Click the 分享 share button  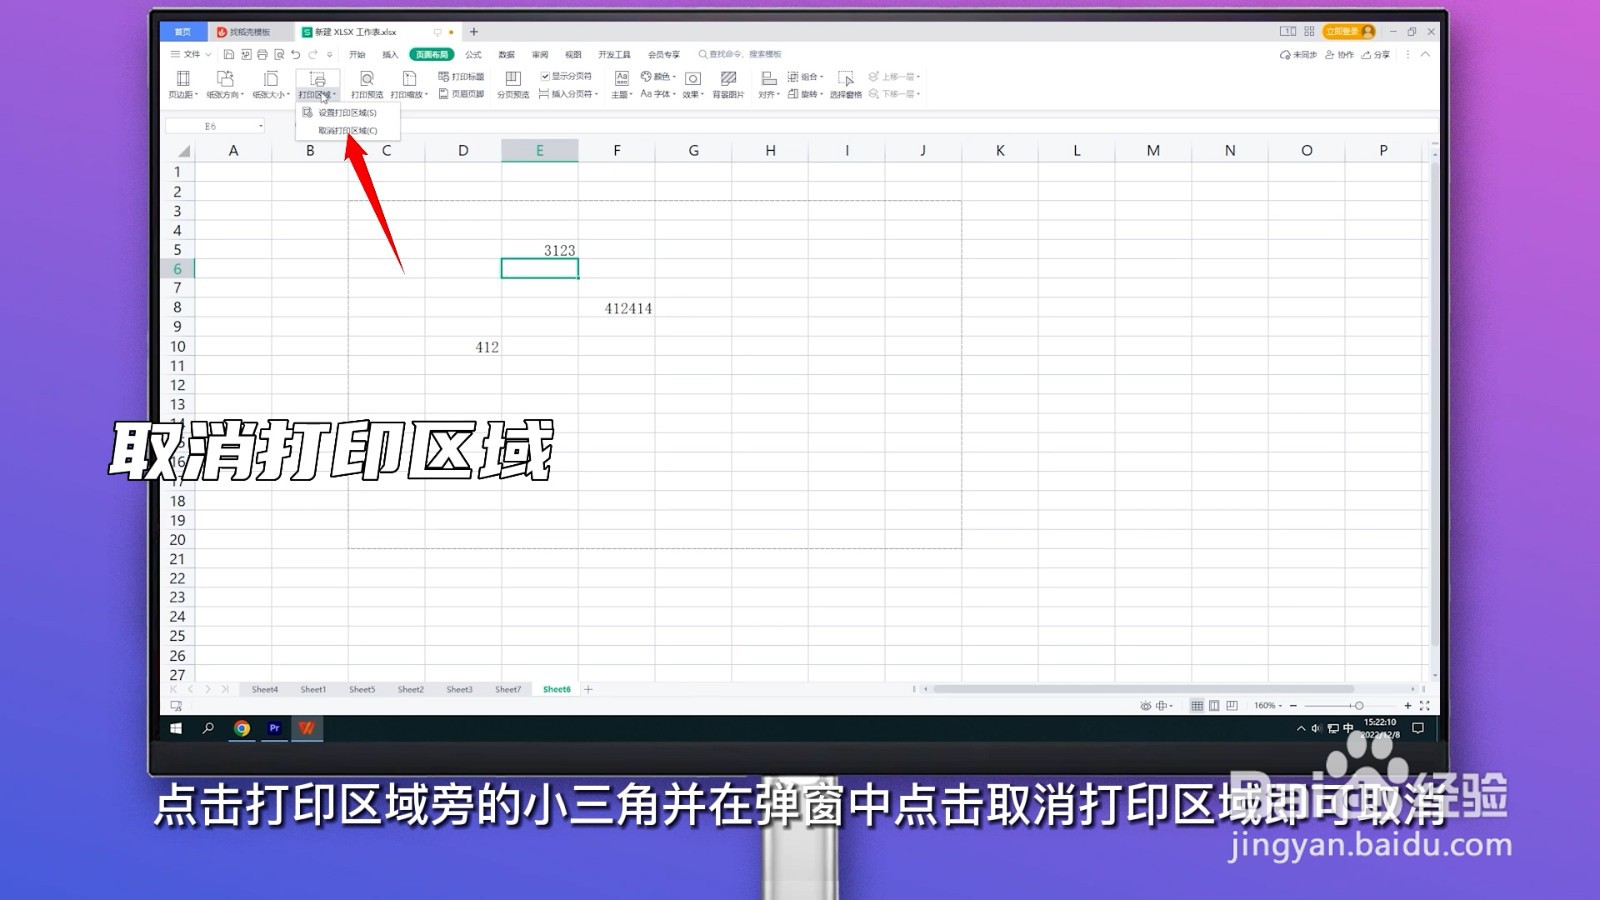pyautogui.click(x=1376, y=54)
